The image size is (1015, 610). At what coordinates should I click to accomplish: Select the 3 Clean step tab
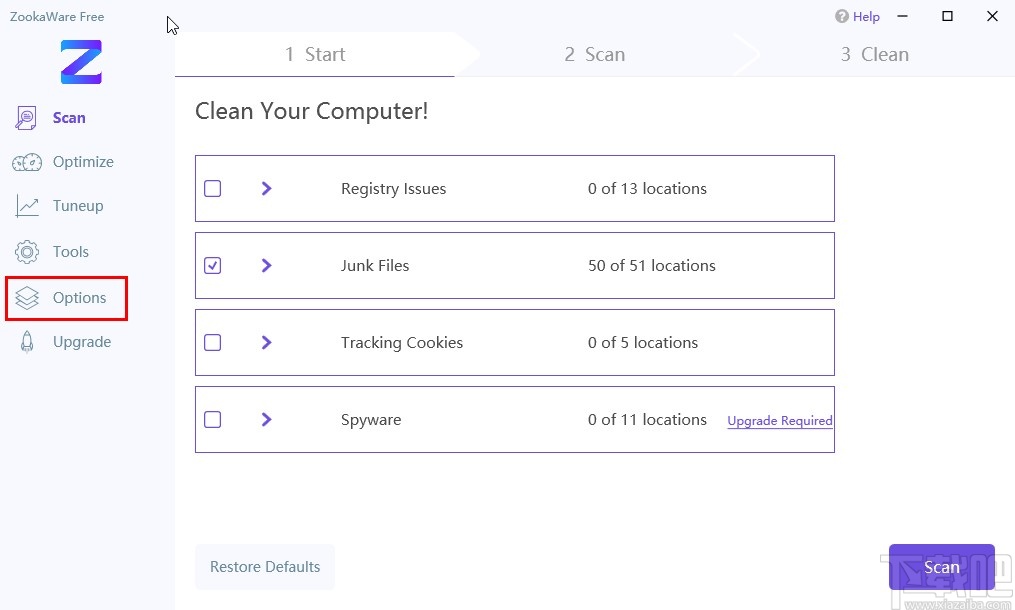click(875, 54)
